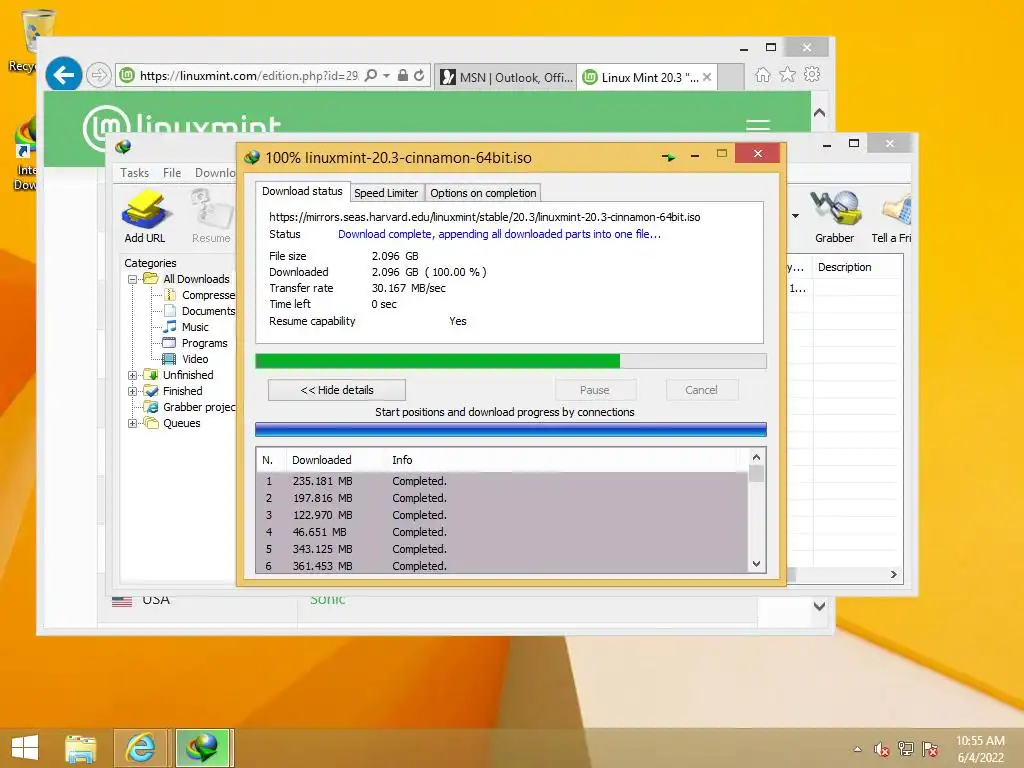Show hidden tray icons arrow
1024x768 pixels.
[x=857, y=749]
